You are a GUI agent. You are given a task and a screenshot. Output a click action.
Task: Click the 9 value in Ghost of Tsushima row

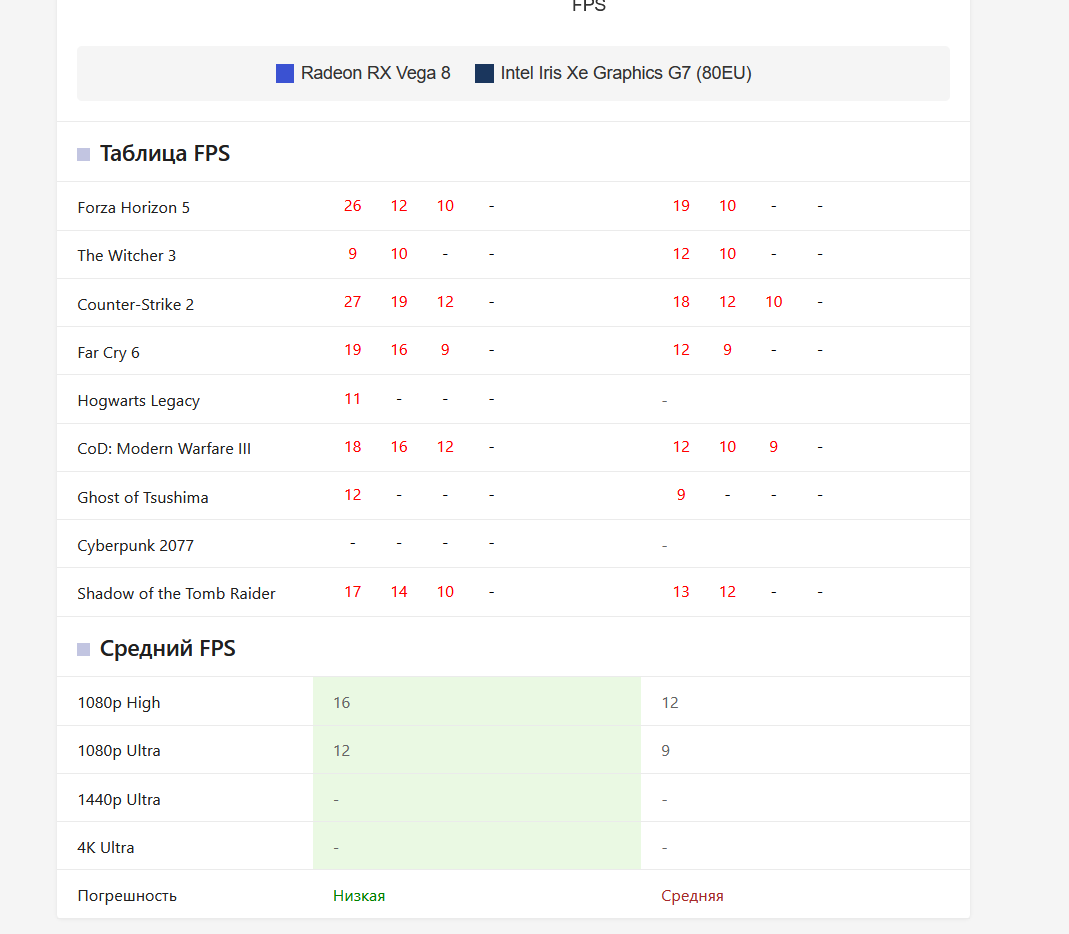pos(681,495)
